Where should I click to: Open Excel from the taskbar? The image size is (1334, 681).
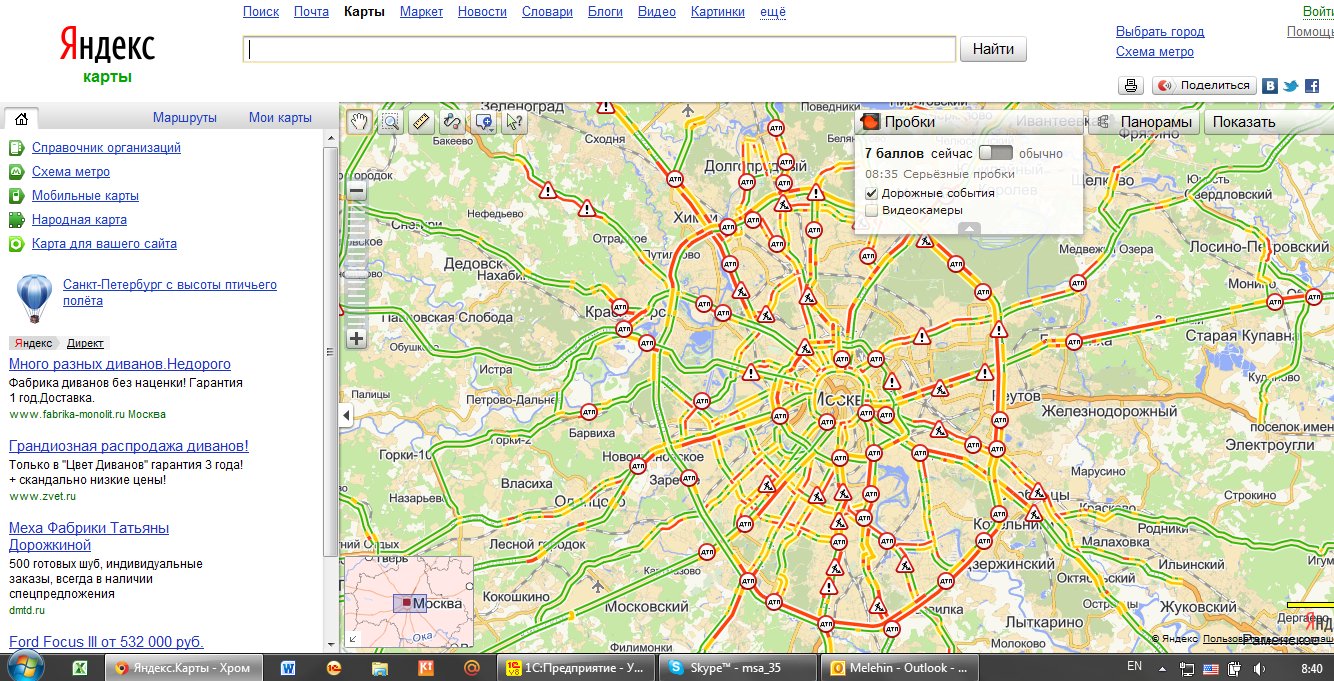(x=79, y=668)
